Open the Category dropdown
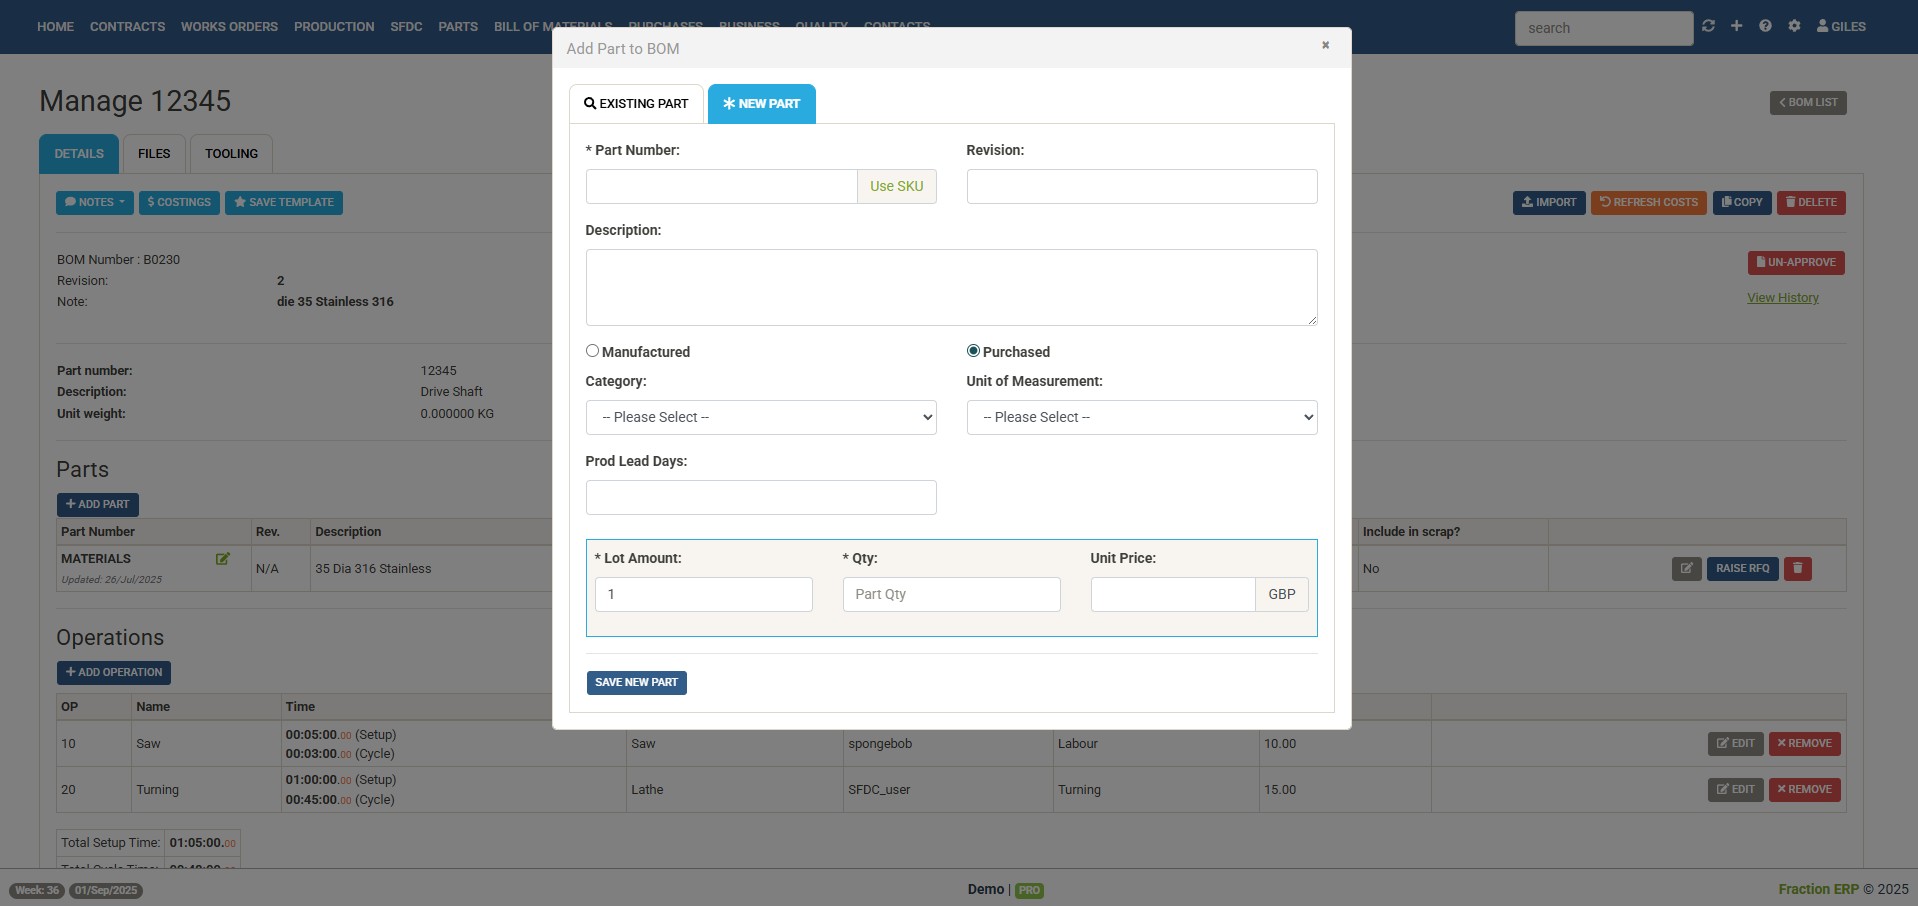This screenshot has width=1918, height=906. click(760, 417)
